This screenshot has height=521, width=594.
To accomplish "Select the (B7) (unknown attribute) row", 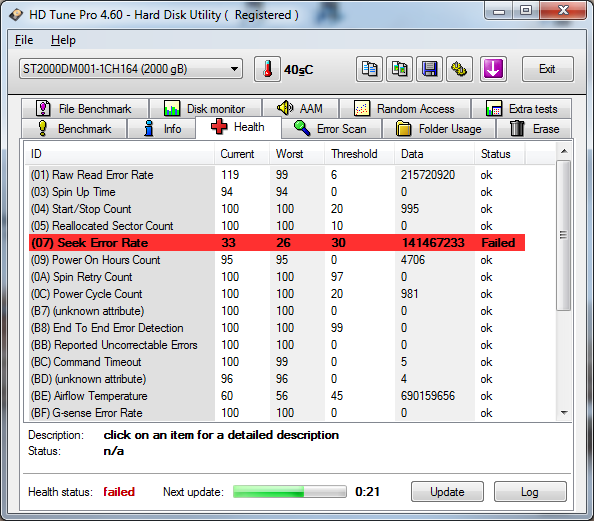I will (277, 311).
